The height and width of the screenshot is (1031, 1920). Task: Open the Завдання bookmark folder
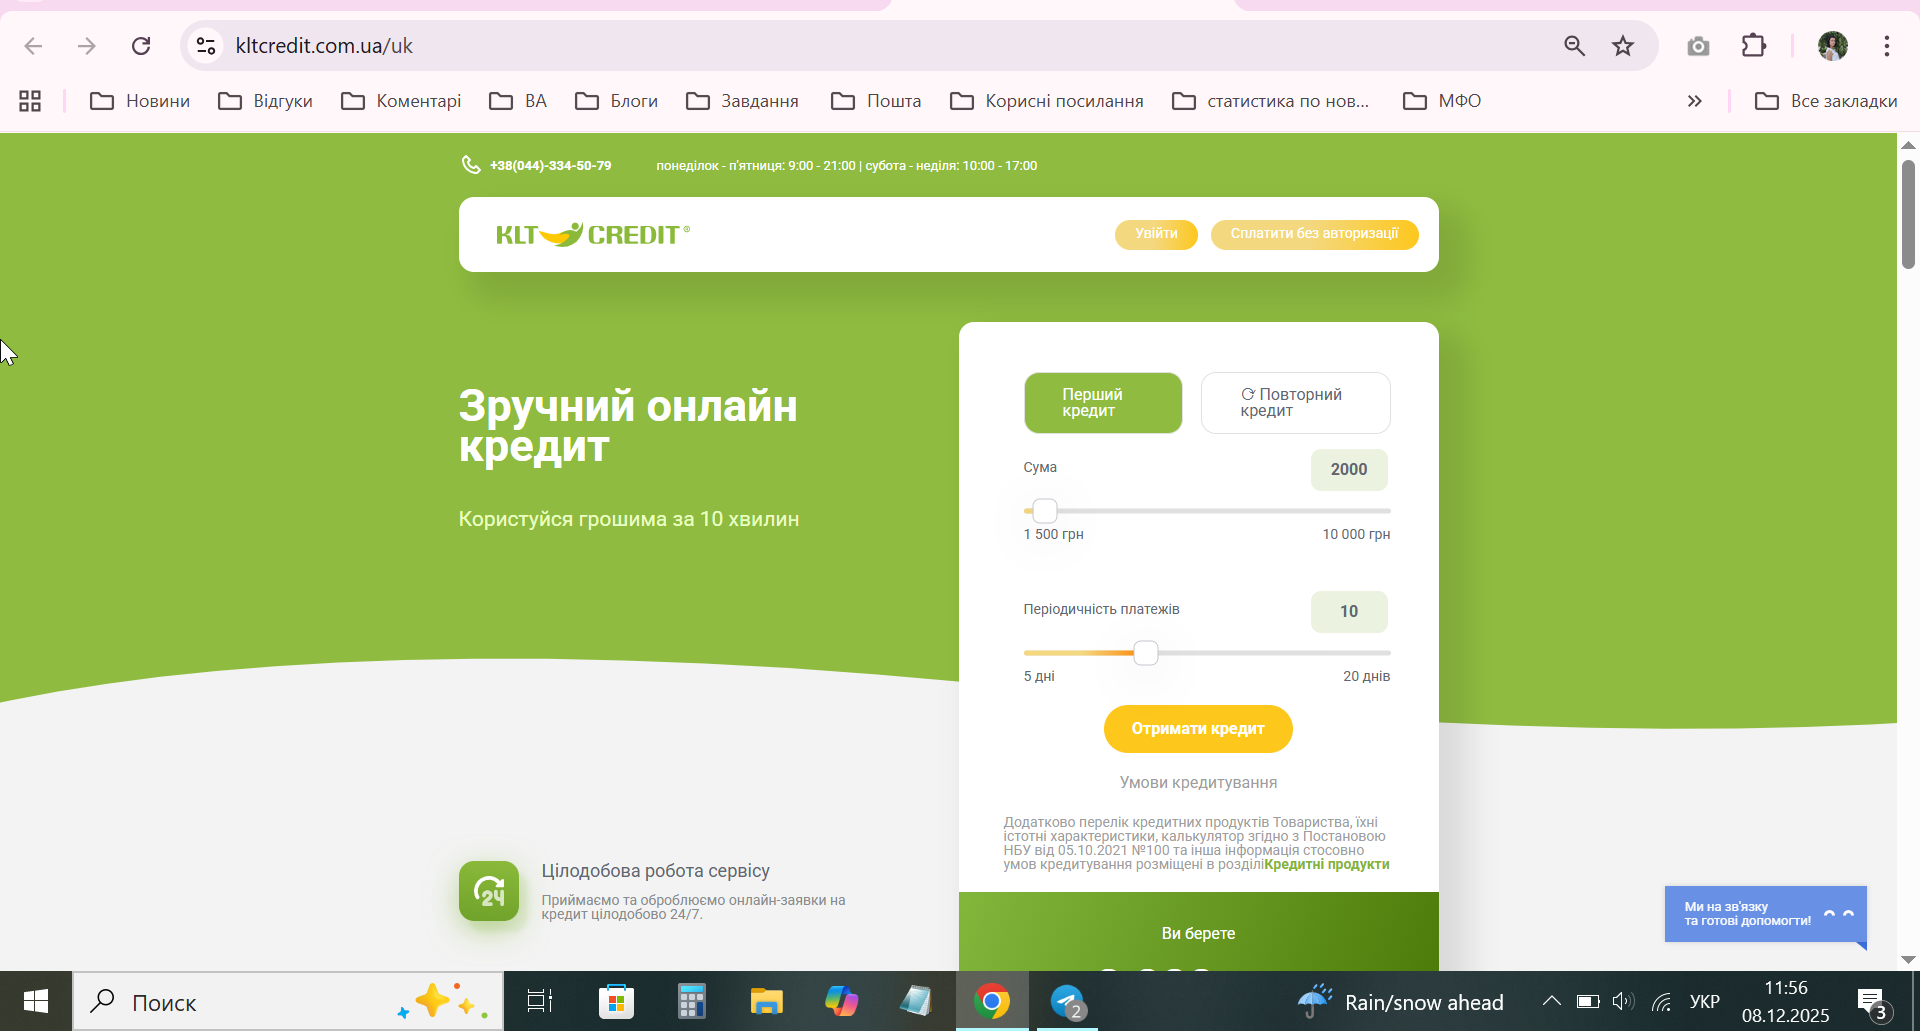742,101
